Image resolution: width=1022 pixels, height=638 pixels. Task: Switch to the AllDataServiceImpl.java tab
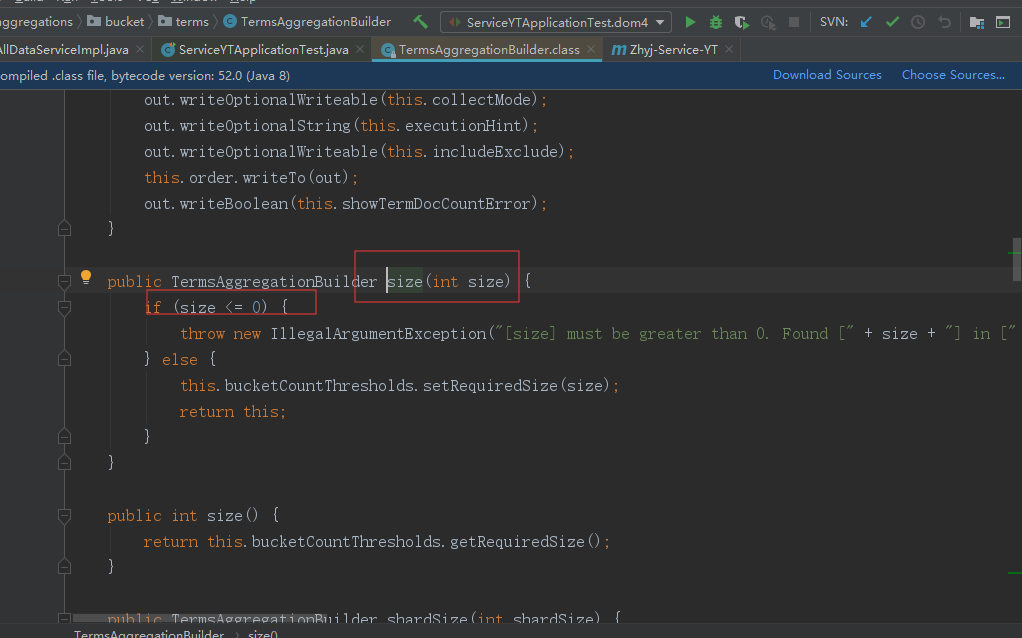coord(64,50)
